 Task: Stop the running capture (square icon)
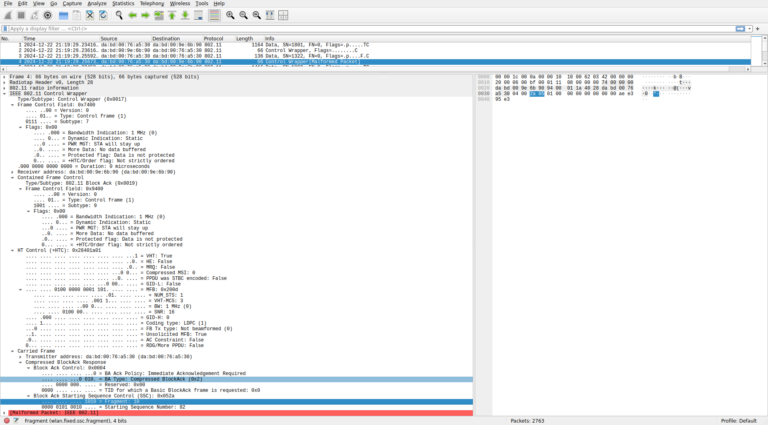tap(21, 15)
